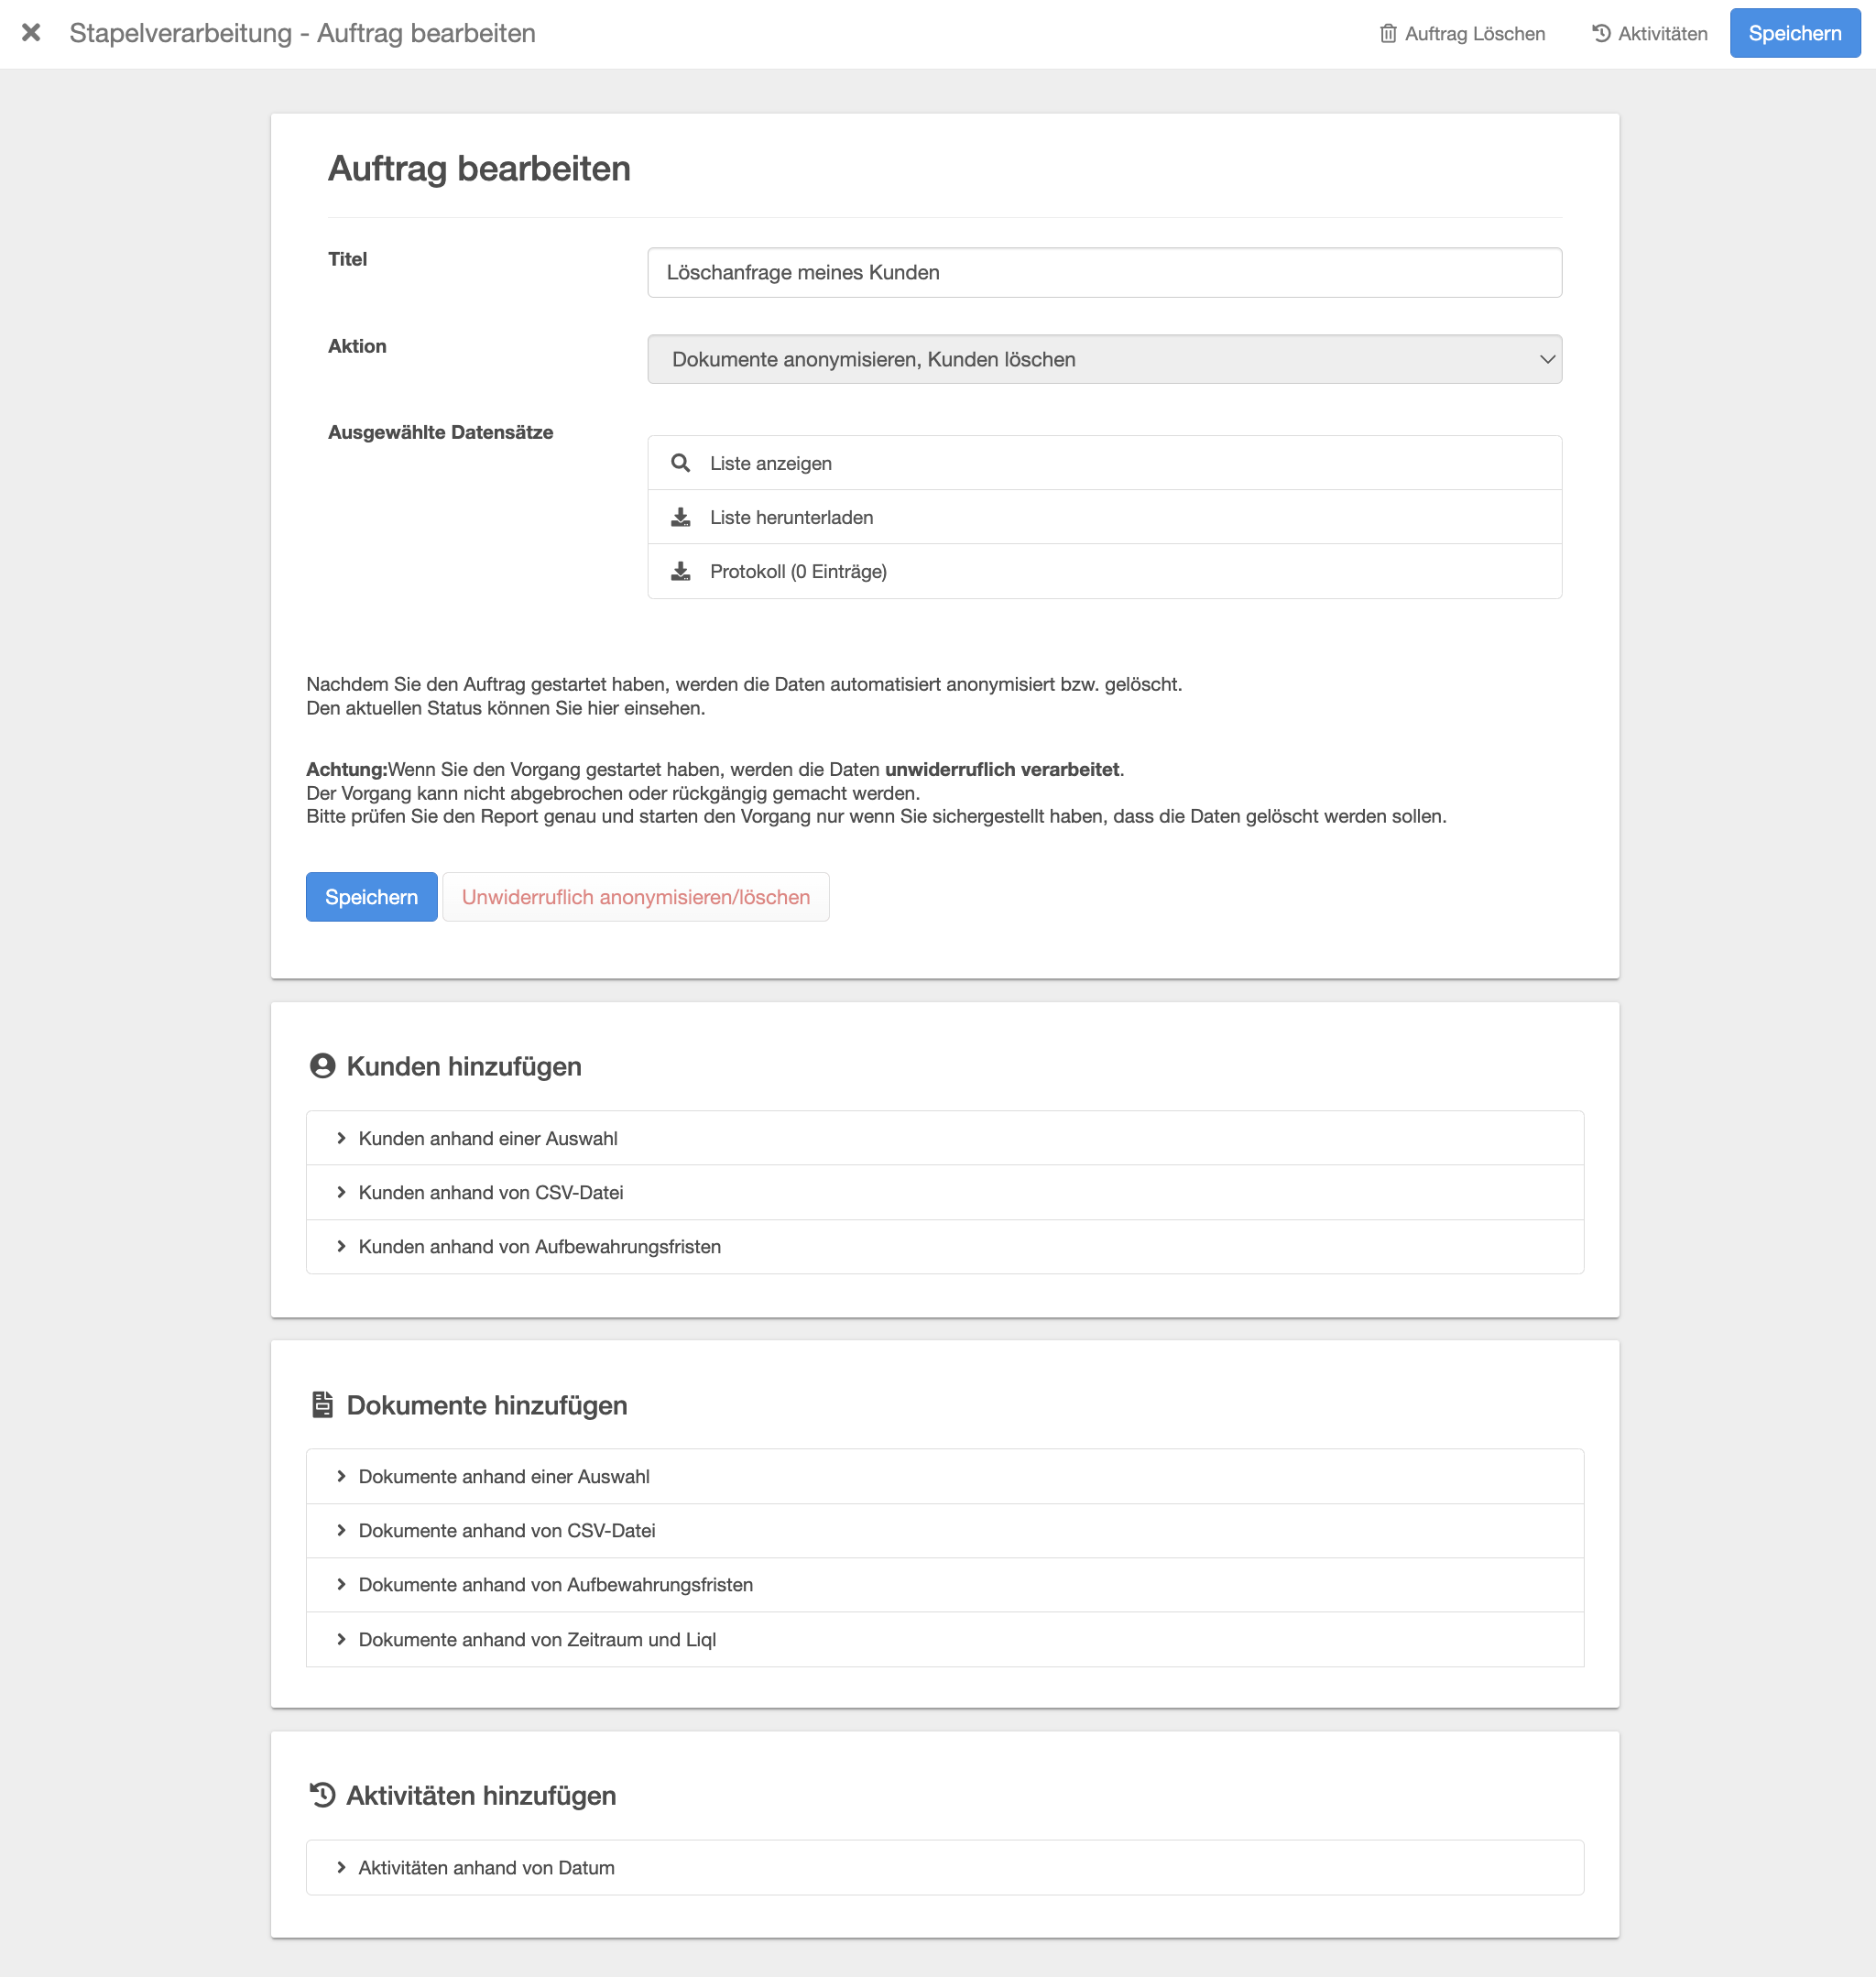Expand Kunden anhand von CSV-Datei
Viewport: 1876px width, 1977px height.
[490, 1192]
